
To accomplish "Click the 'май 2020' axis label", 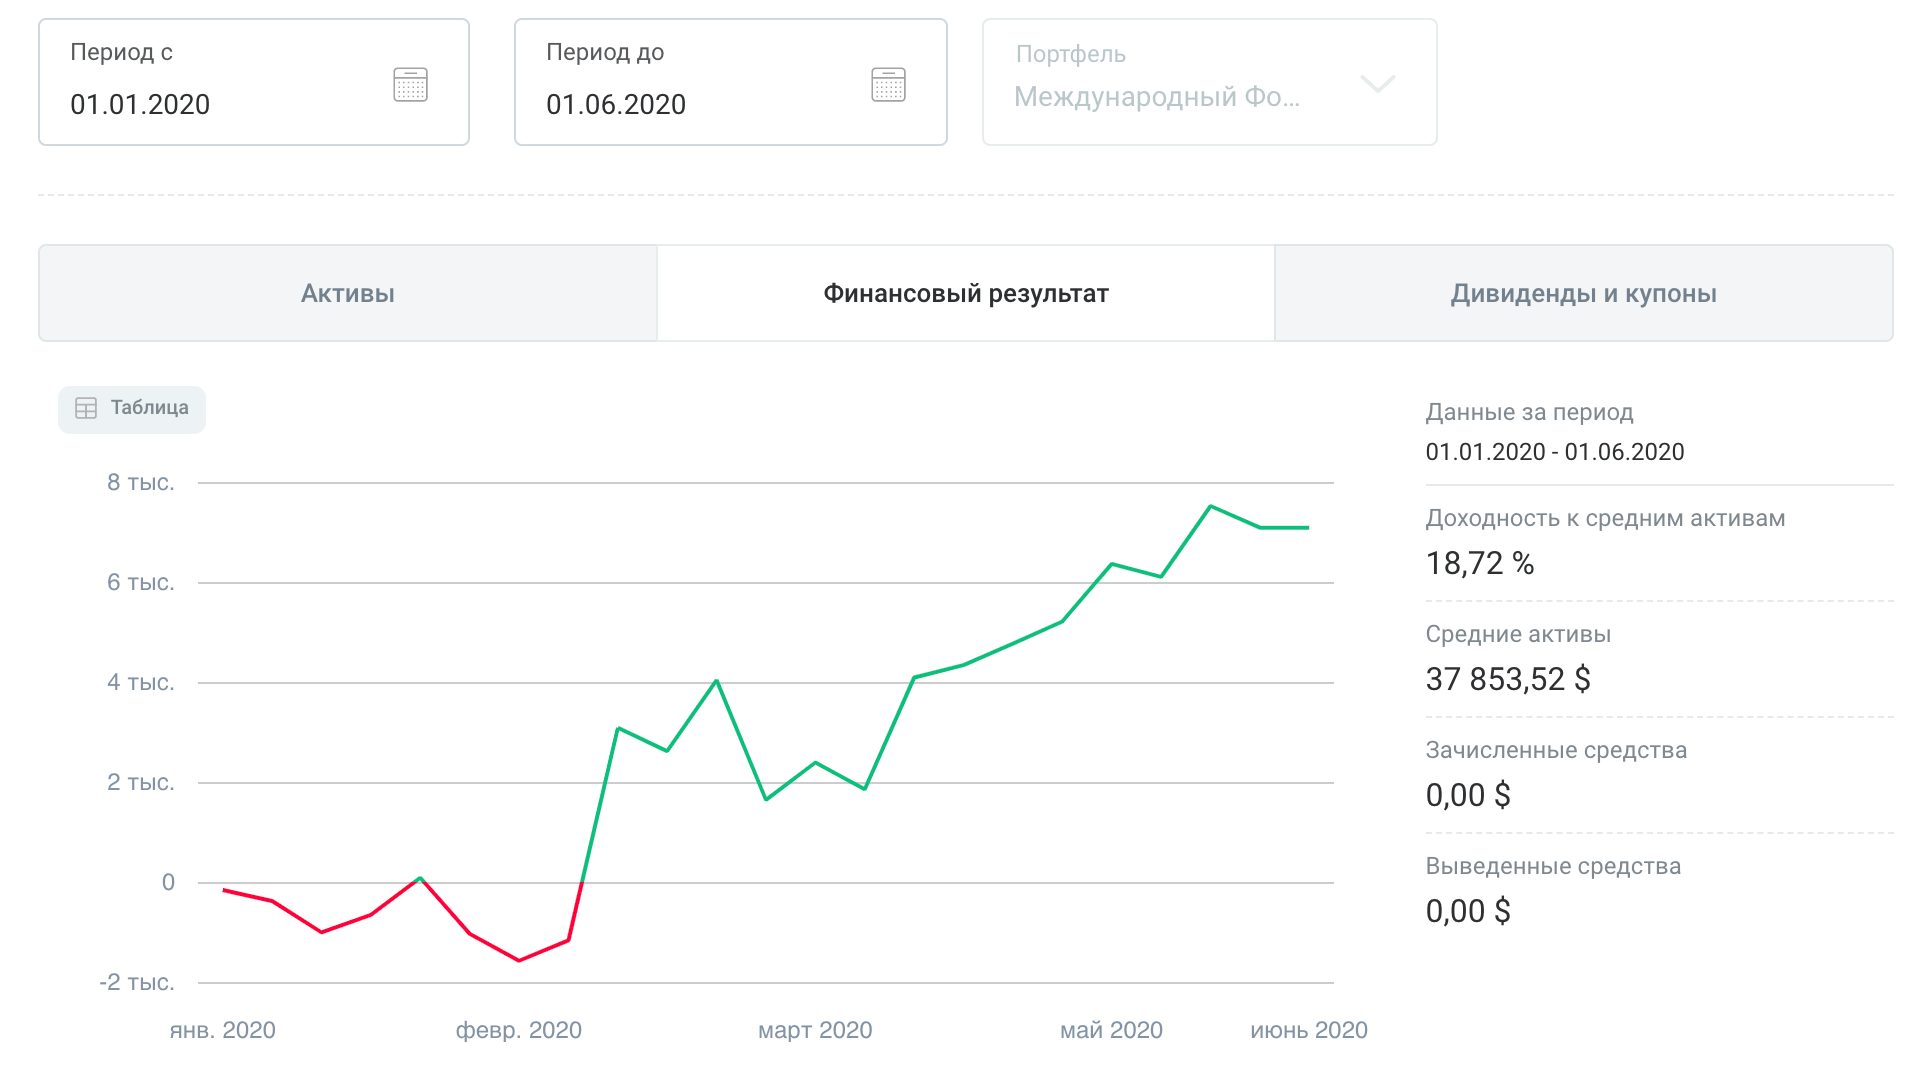I will tap(1111, 1030).
